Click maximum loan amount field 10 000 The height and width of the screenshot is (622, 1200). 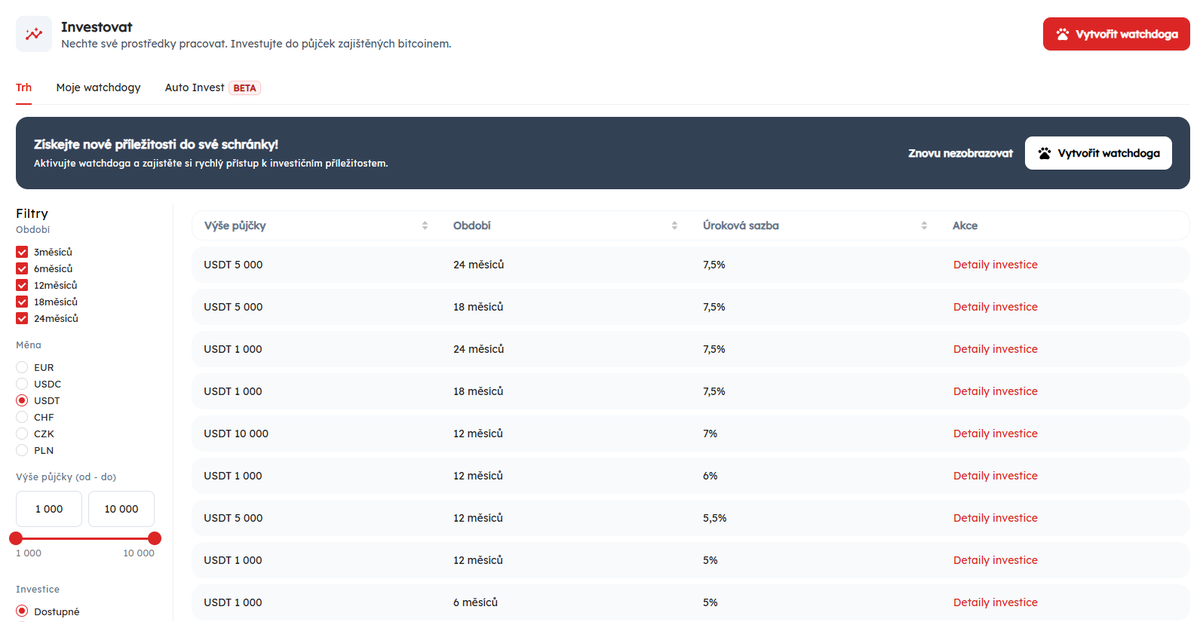coord(121,509)
